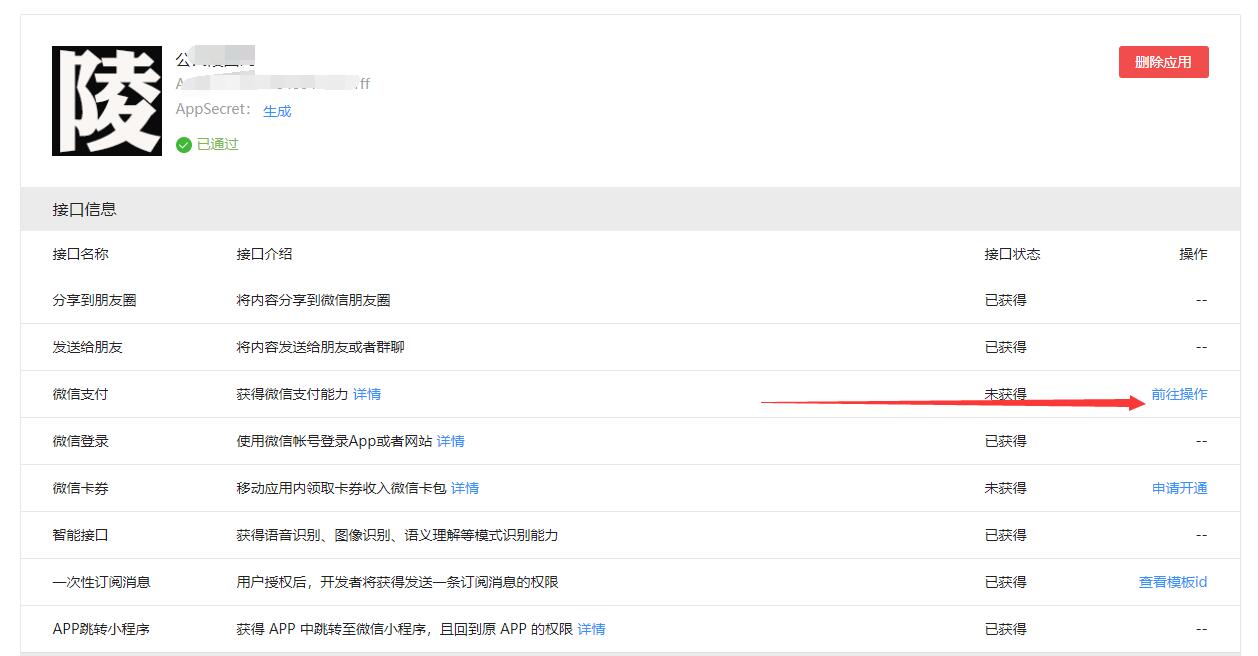Open 详情 link in 微信登录 row
Screen dimensions: 1258x656
click(x=451, y=441)
